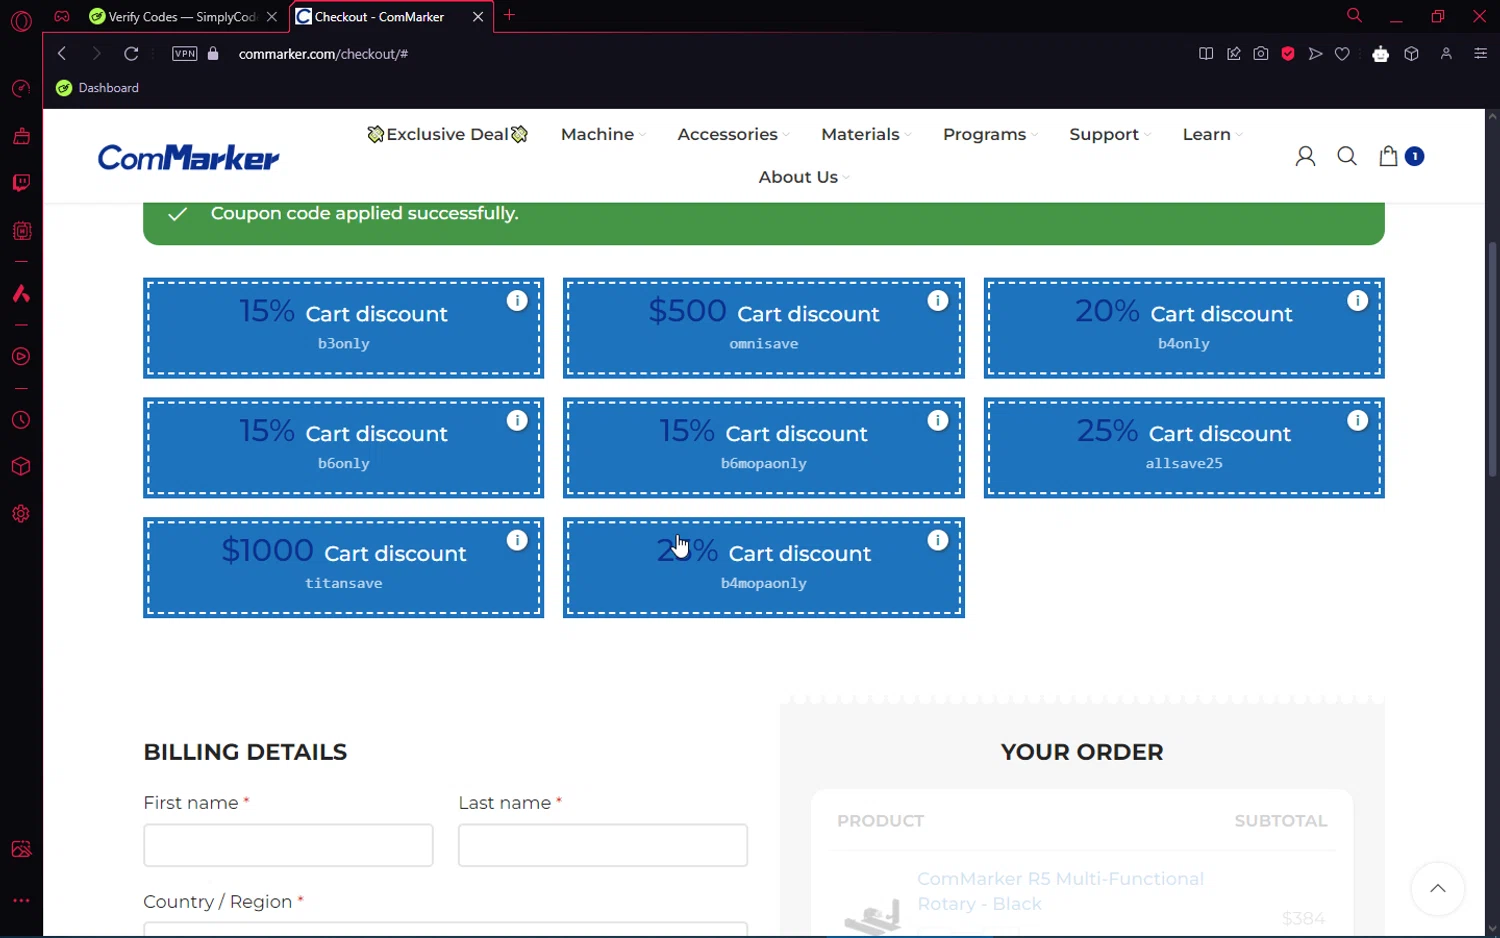Open the shopping cart bag icon
The width and height of the screenshot is (1500, 938).
(x=1388, y=156)
